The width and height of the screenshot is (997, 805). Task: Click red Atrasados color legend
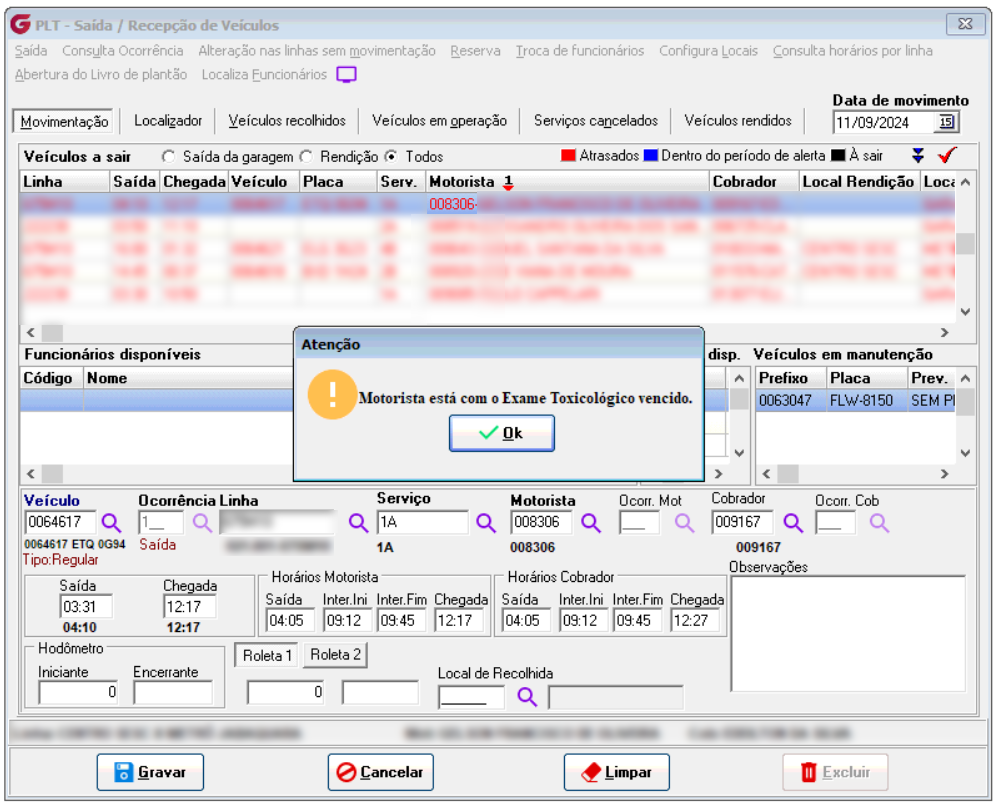568,155
